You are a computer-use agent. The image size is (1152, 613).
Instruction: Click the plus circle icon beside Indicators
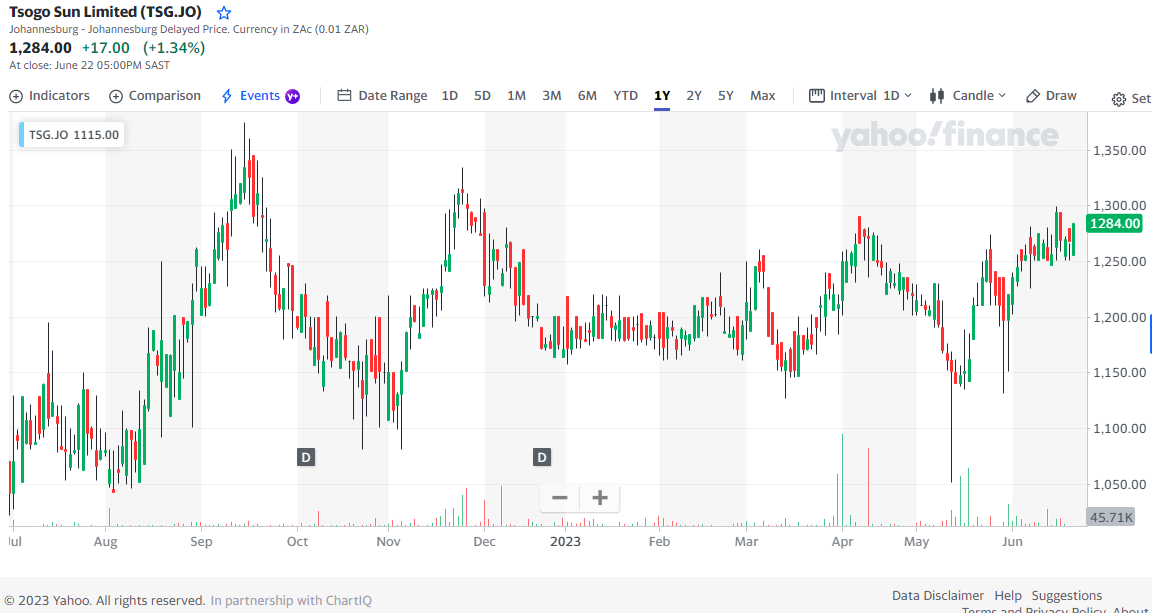(16, 96)
